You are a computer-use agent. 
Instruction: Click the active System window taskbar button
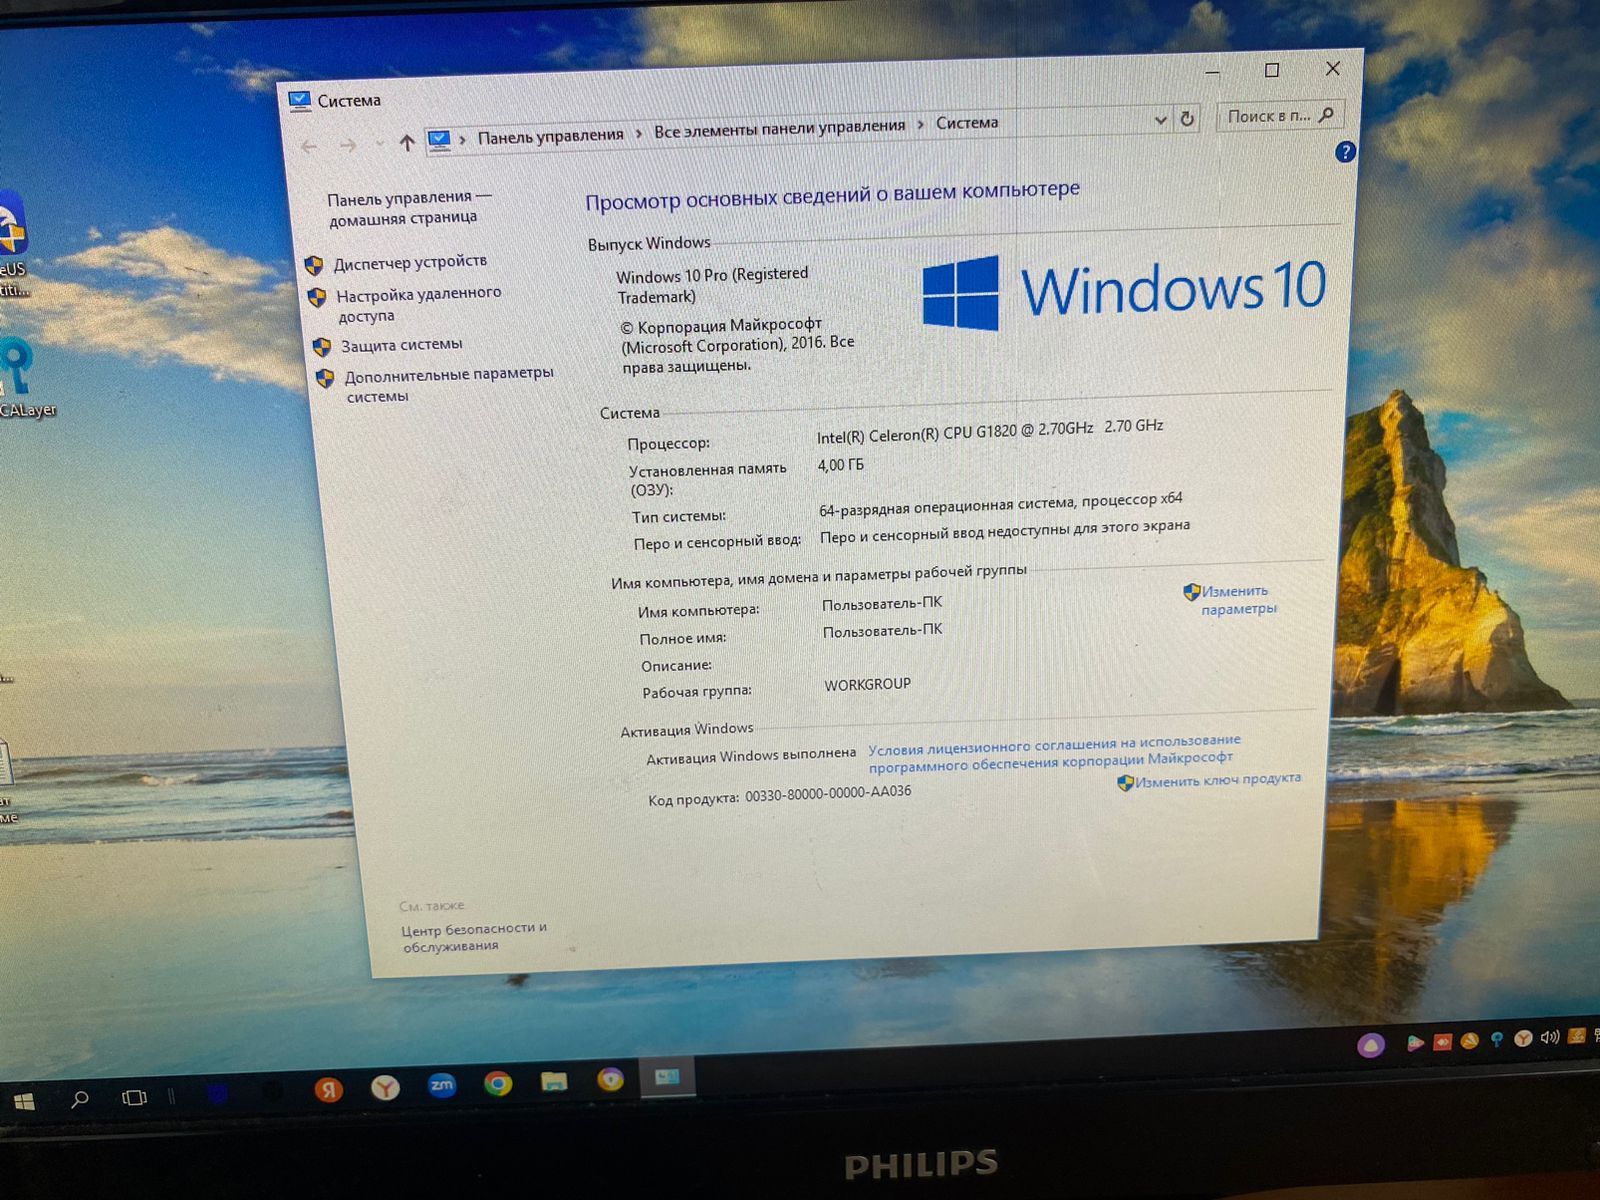click(x=667, y=1077)
